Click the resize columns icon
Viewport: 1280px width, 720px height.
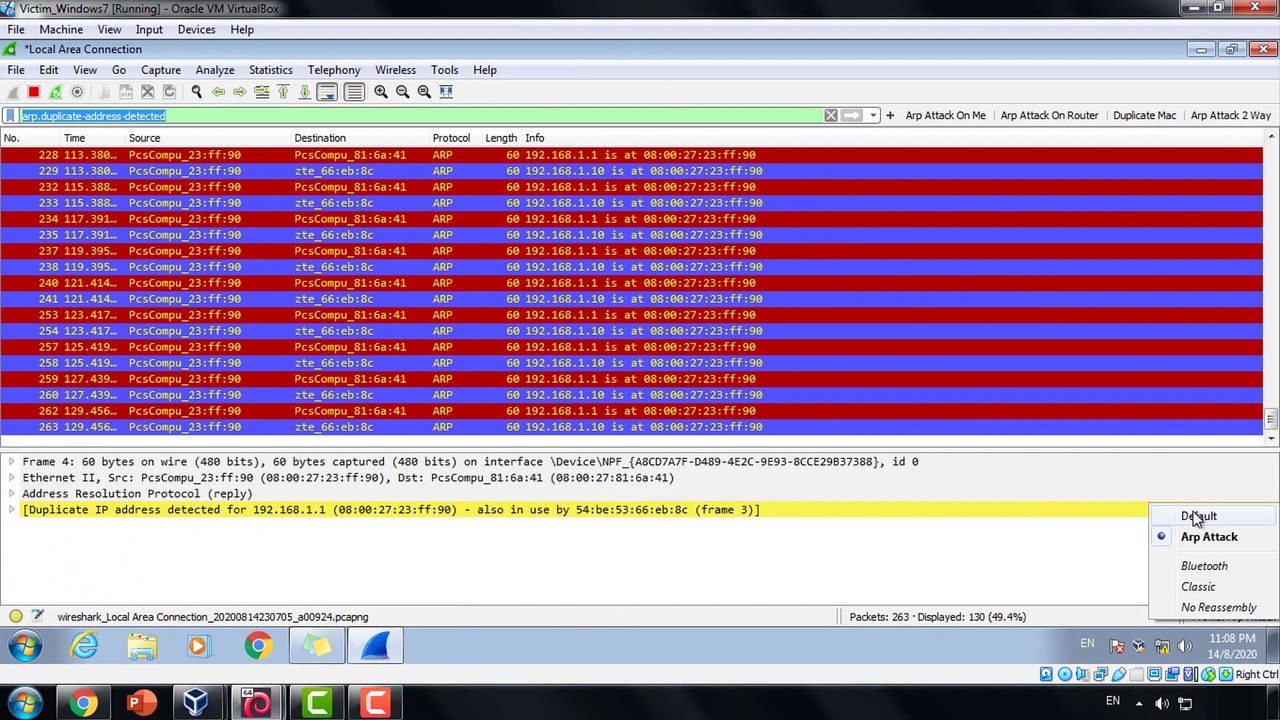tap(446, 92)
